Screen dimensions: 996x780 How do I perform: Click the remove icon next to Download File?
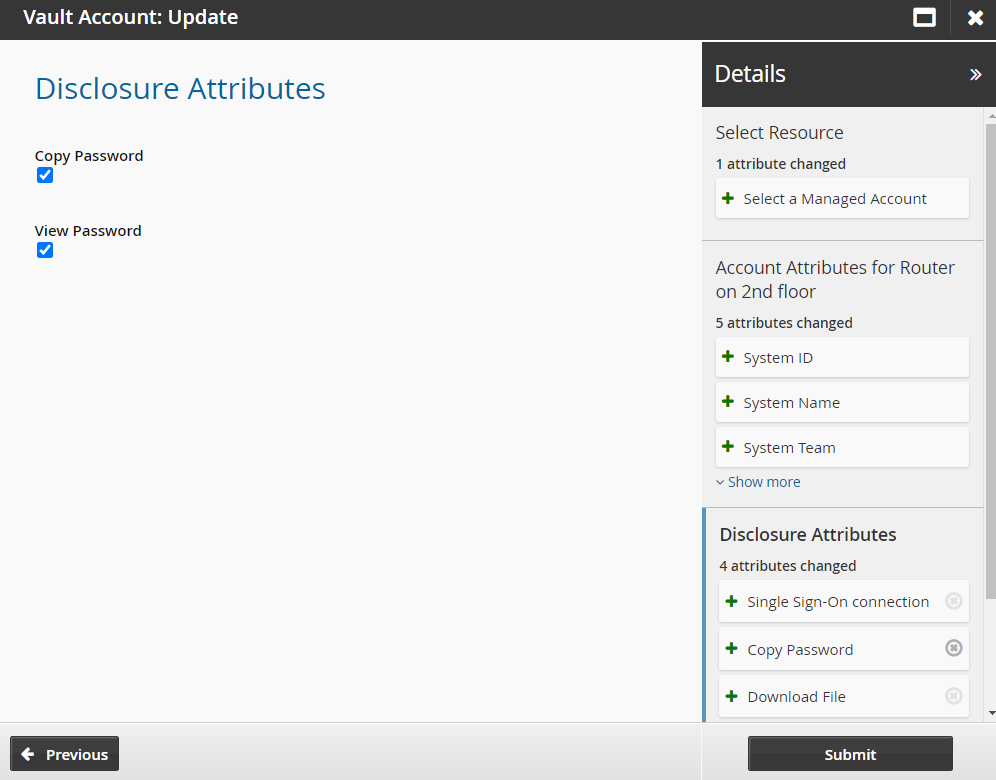[x=953, y=696]
